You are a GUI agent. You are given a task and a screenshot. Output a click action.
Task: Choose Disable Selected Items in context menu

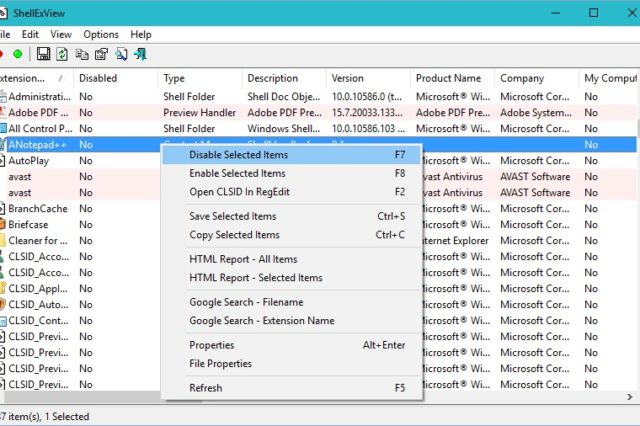(239, 155)
